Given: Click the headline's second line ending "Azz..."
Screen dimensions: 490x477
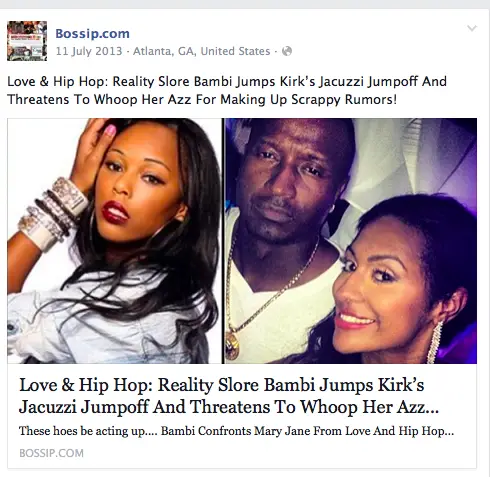Looking at the screenshot, I should point(229,407).
